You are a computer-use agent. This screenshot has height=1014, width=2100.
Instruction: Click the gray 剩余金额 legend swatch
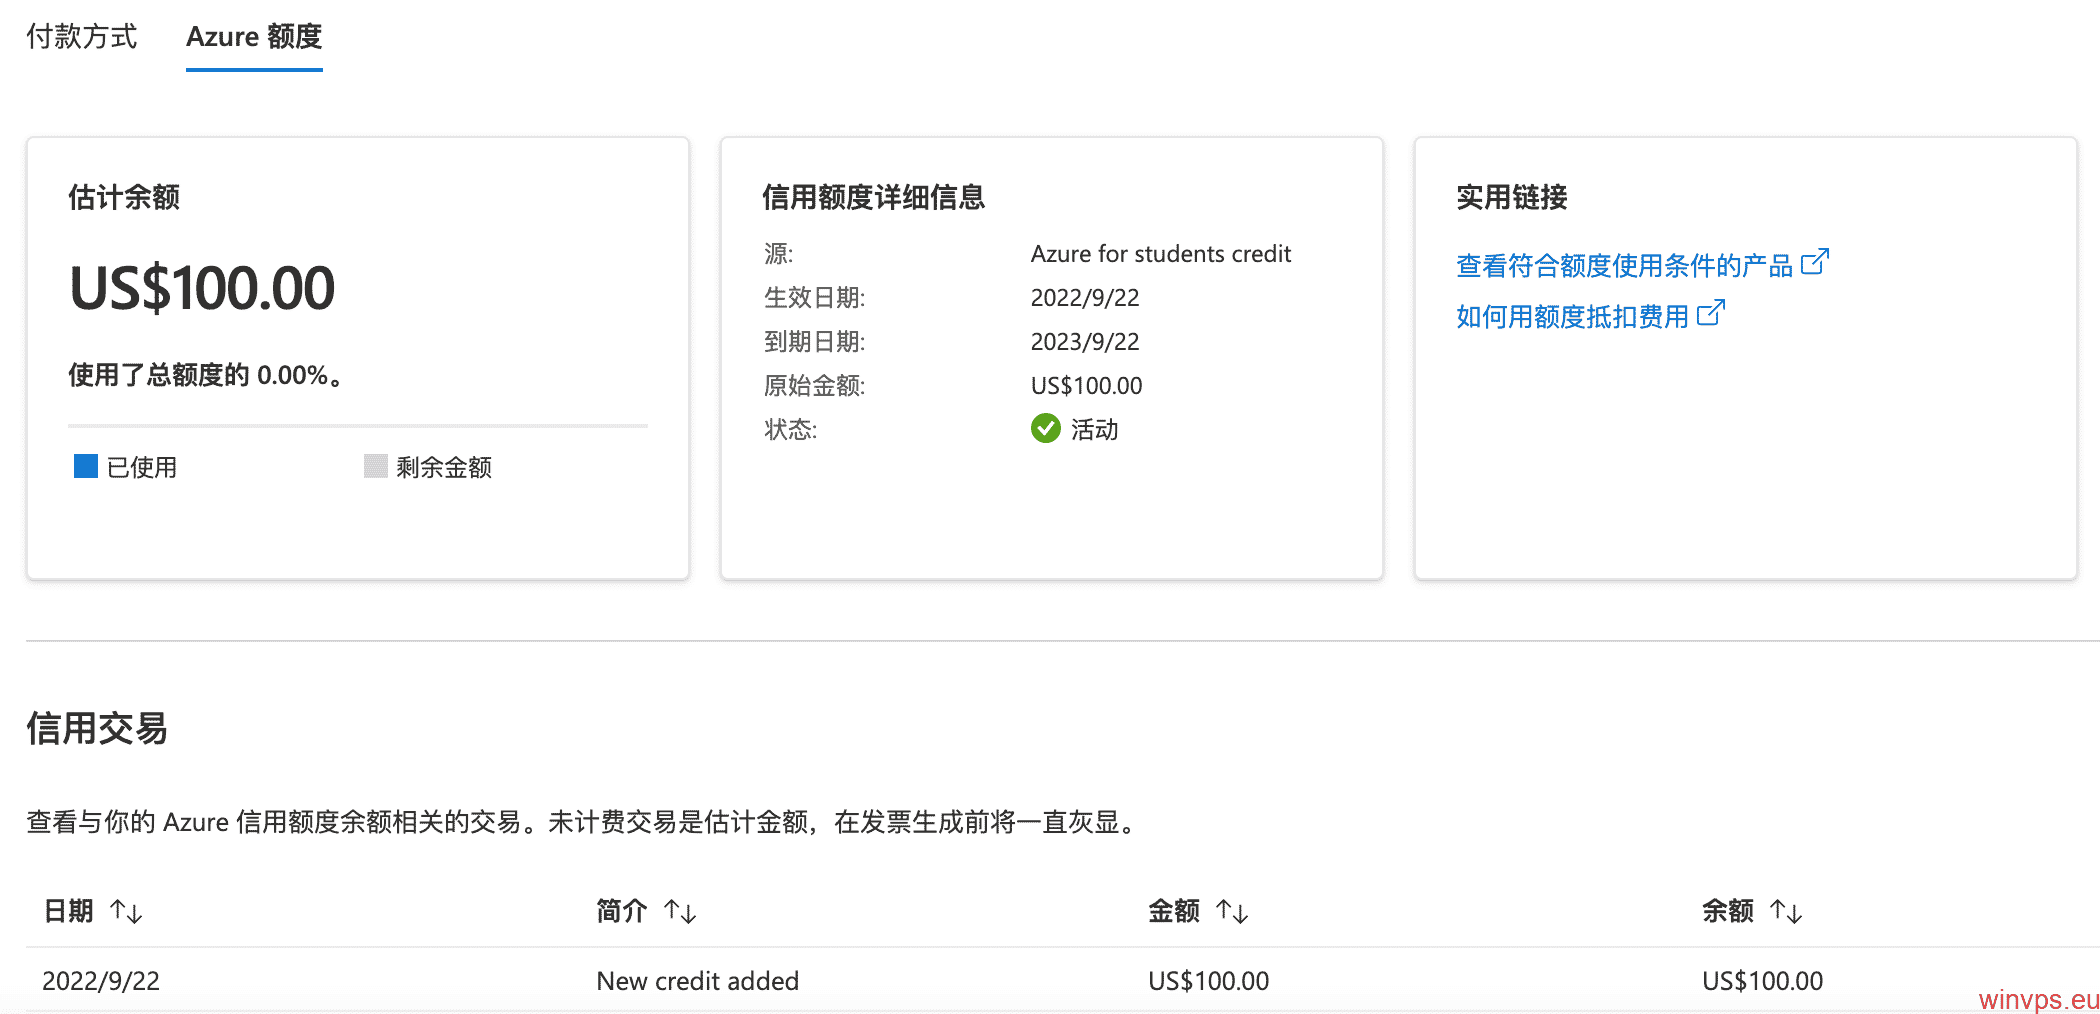pyautogui.click(x=376, y=466)
